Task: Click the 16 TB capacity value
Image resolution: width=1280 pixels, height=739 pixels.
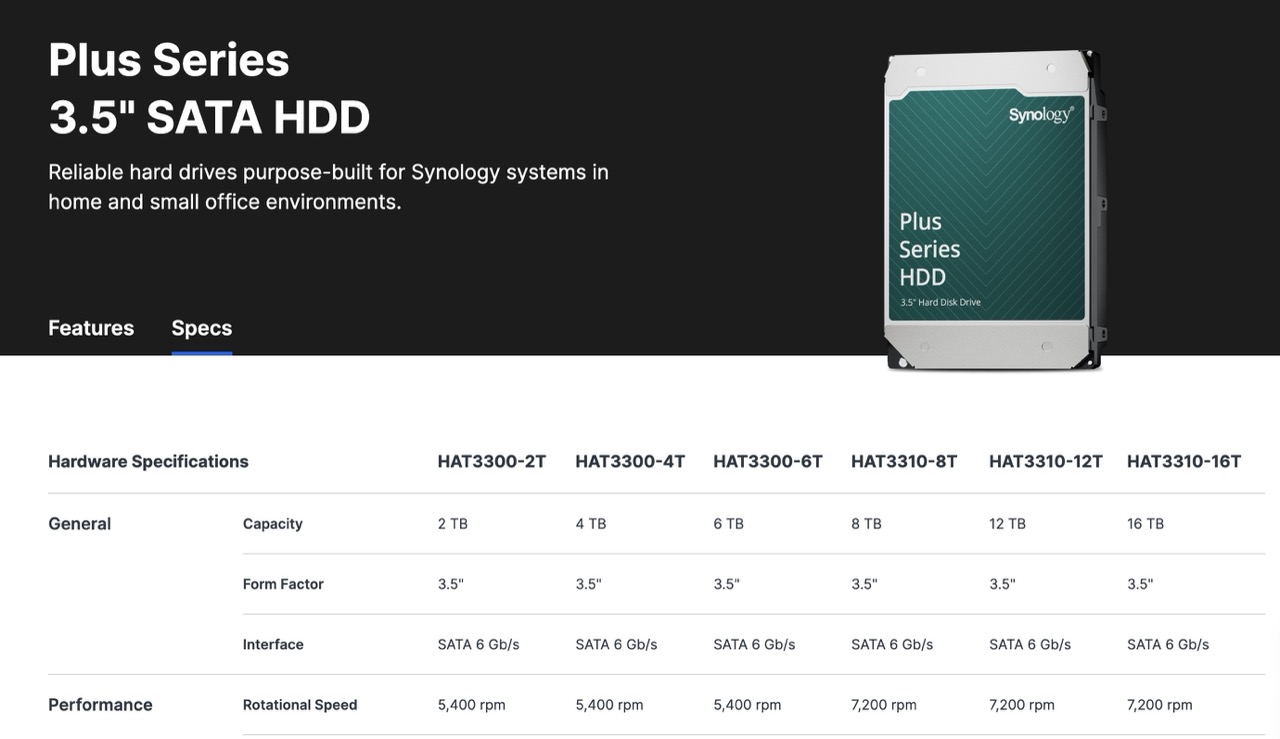Action: click(1145, 524)
